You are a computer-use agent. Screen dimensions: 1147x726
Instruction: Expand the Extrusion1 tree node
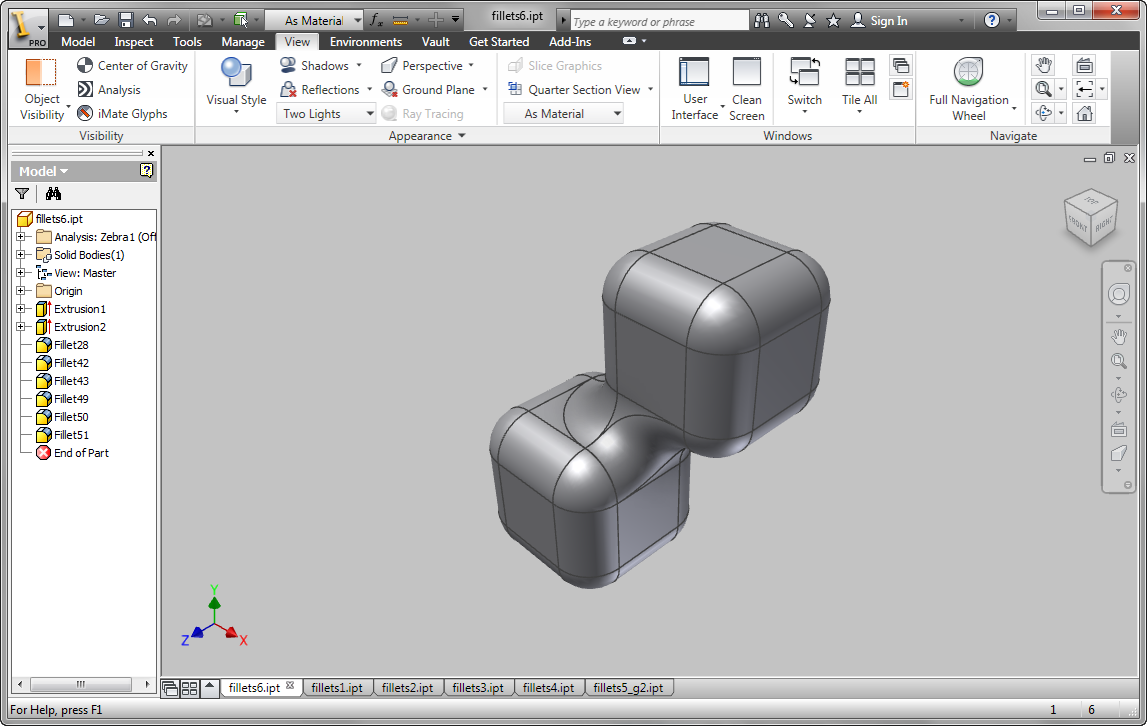20,309
